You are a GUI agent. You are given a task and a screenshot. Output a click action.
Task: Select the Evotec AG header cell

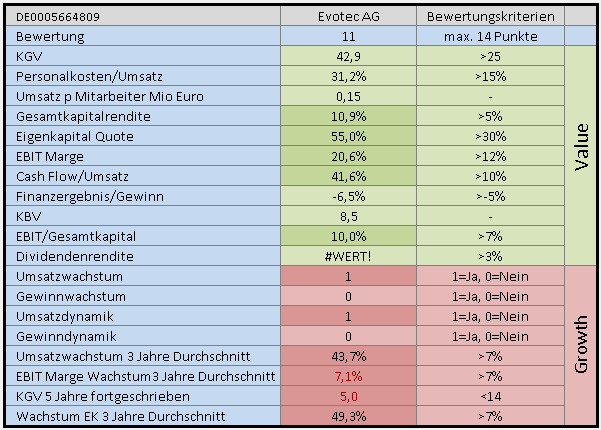point(349,17)
